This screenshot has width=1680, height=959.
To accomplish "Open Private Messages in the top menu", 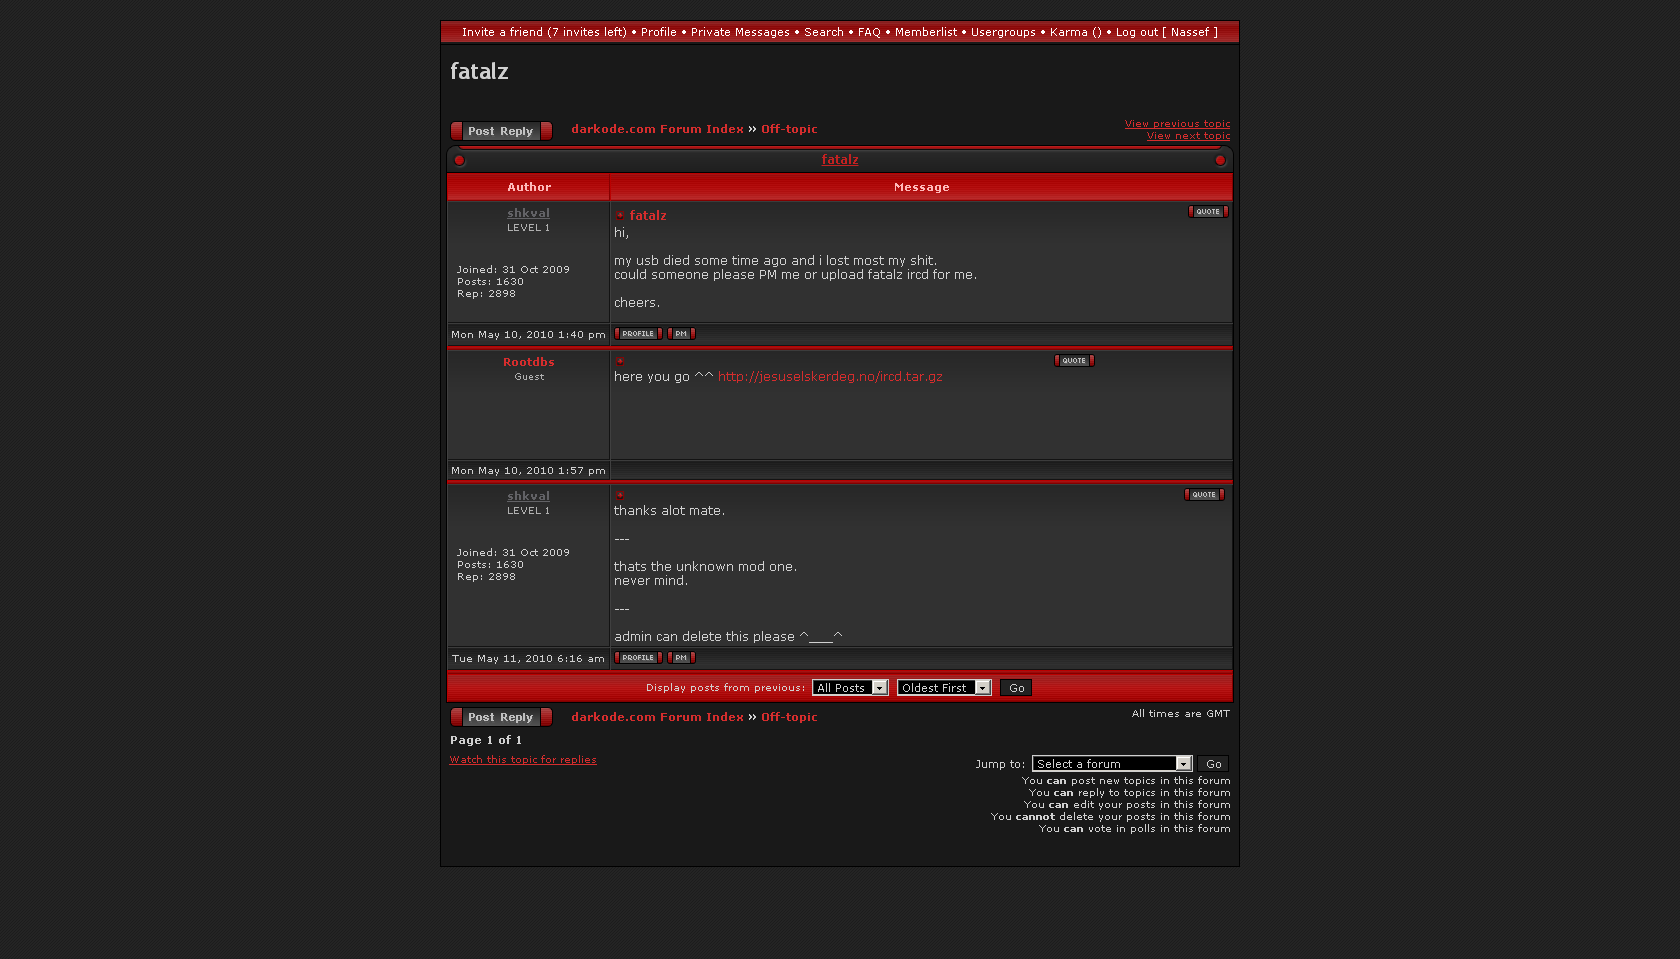I will point(740,32).
